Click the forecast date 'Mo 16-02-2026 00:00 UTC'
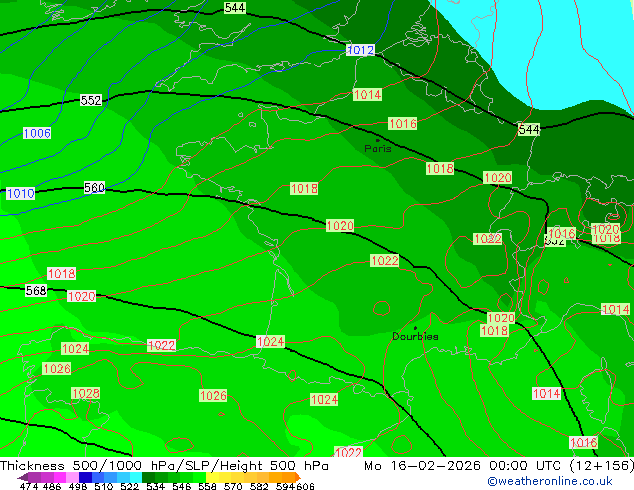The image size is (634, 490). coord(464,466)
